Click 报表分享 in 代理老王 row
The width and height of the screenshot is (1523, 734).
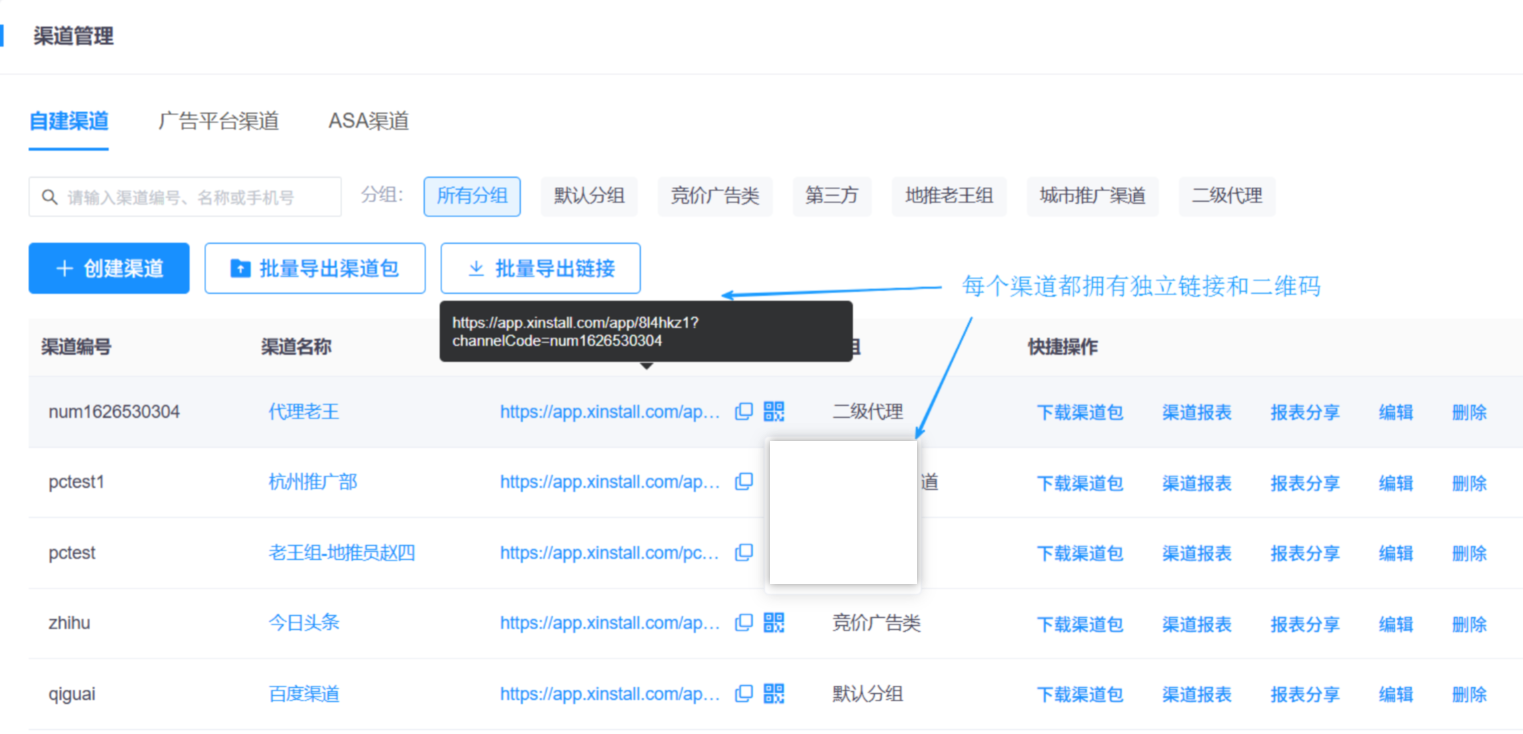pyautogui.click(x=1305, y=412)
